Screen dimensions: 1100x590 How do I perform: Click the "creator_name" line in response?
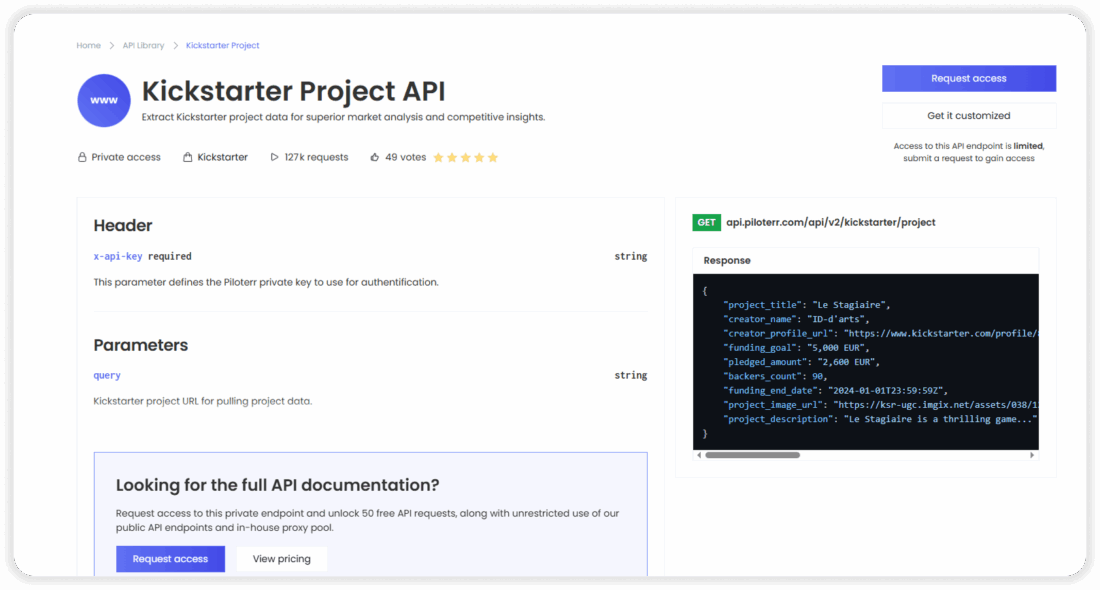click(796, 319)
